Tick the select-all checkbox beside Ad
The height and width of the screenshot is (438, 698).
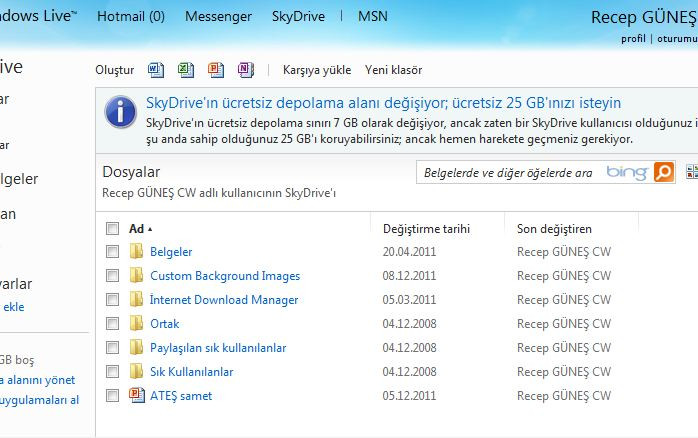point(112,228)
